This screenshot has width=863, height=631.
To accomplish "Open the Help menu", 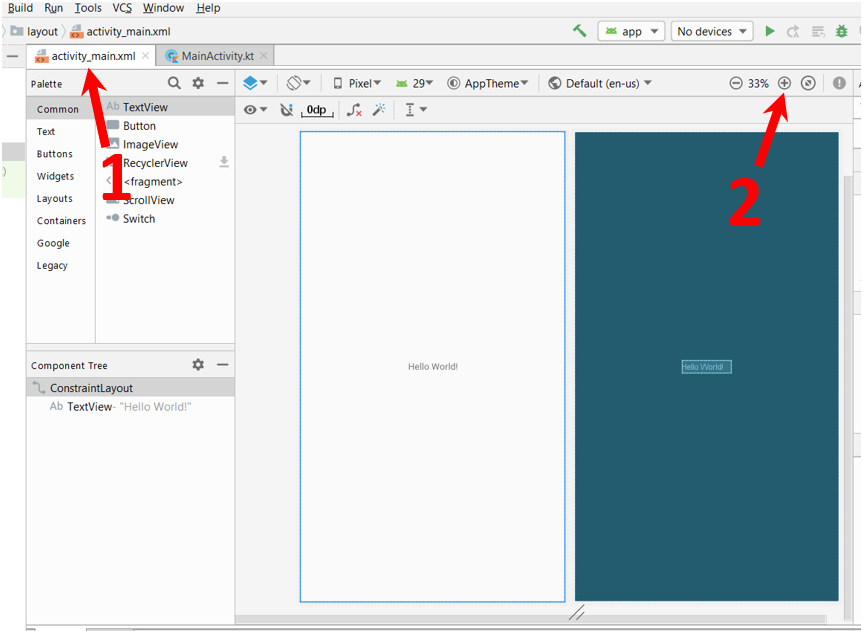I will coord(208,8).
